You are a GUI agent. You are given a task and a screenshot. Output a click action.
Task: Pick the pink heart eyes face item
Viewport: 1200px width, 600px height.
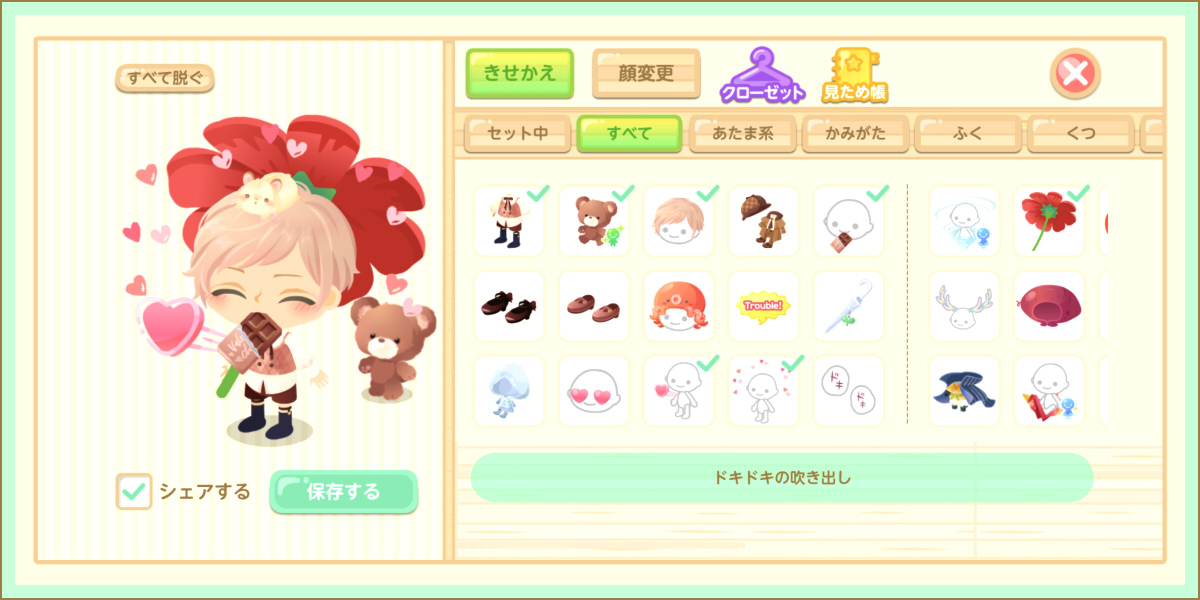click(593, 391)
